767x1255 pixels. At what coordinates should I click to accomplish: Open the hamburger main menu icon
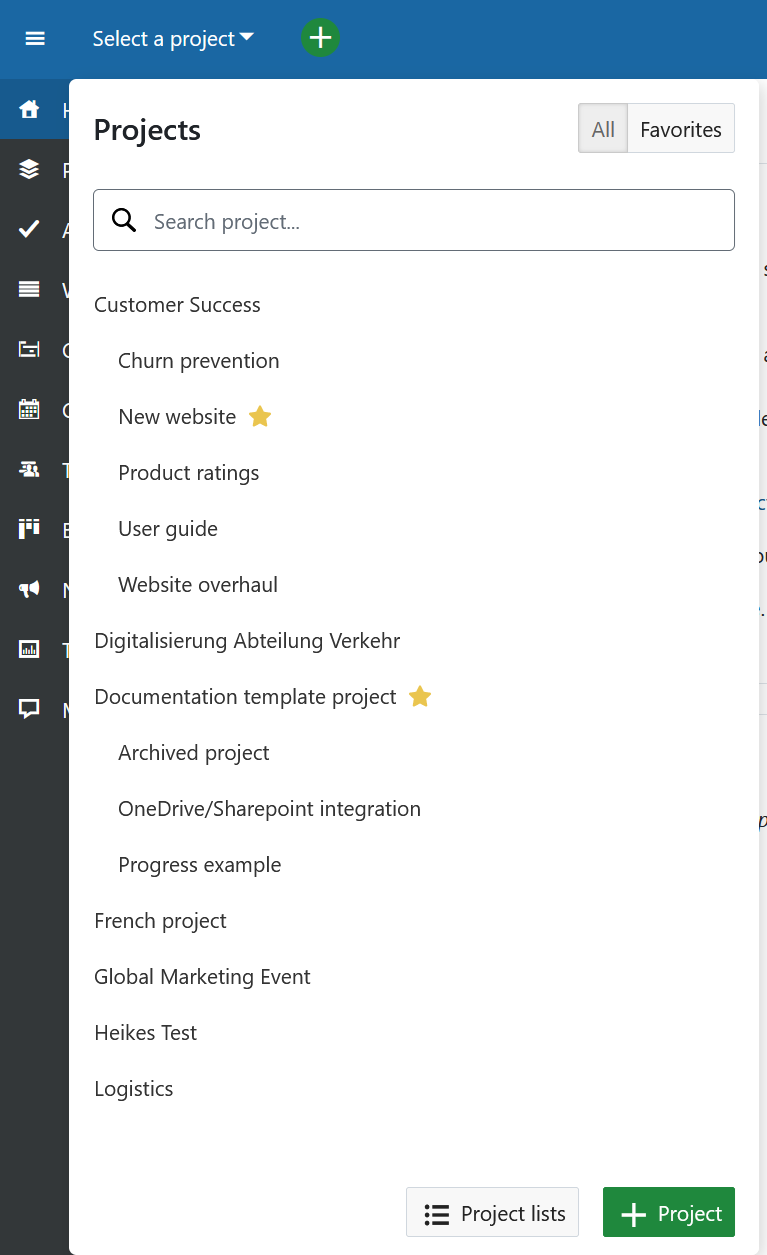tap(35, 39)
